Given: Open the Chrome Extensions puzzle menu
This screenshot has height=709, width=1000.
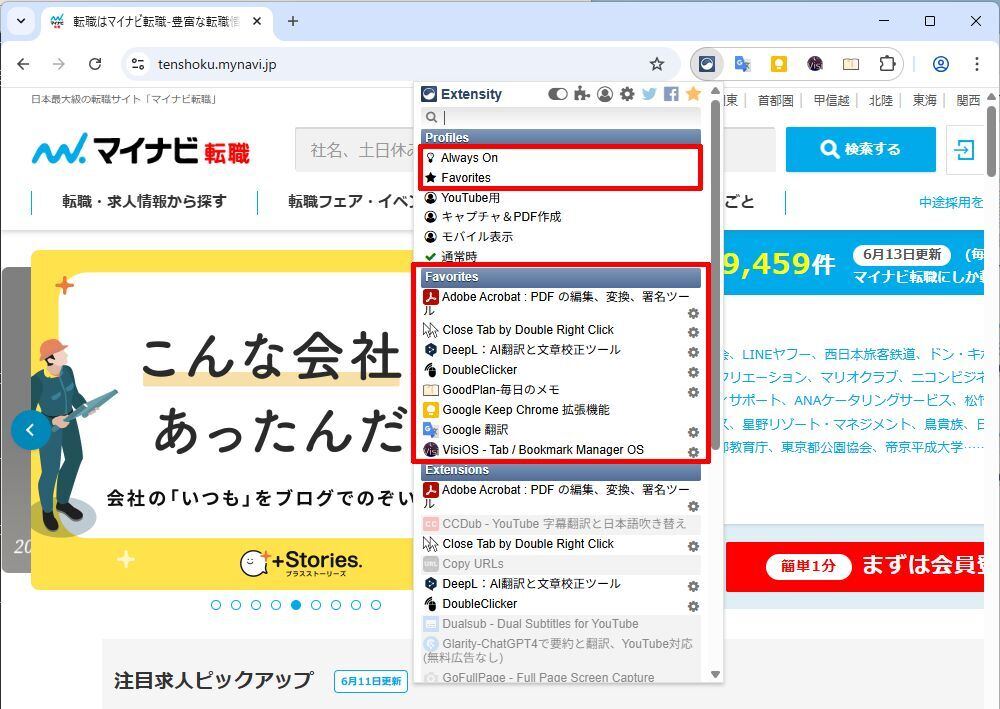Looking at the screenshot, I should click(887, 64).
